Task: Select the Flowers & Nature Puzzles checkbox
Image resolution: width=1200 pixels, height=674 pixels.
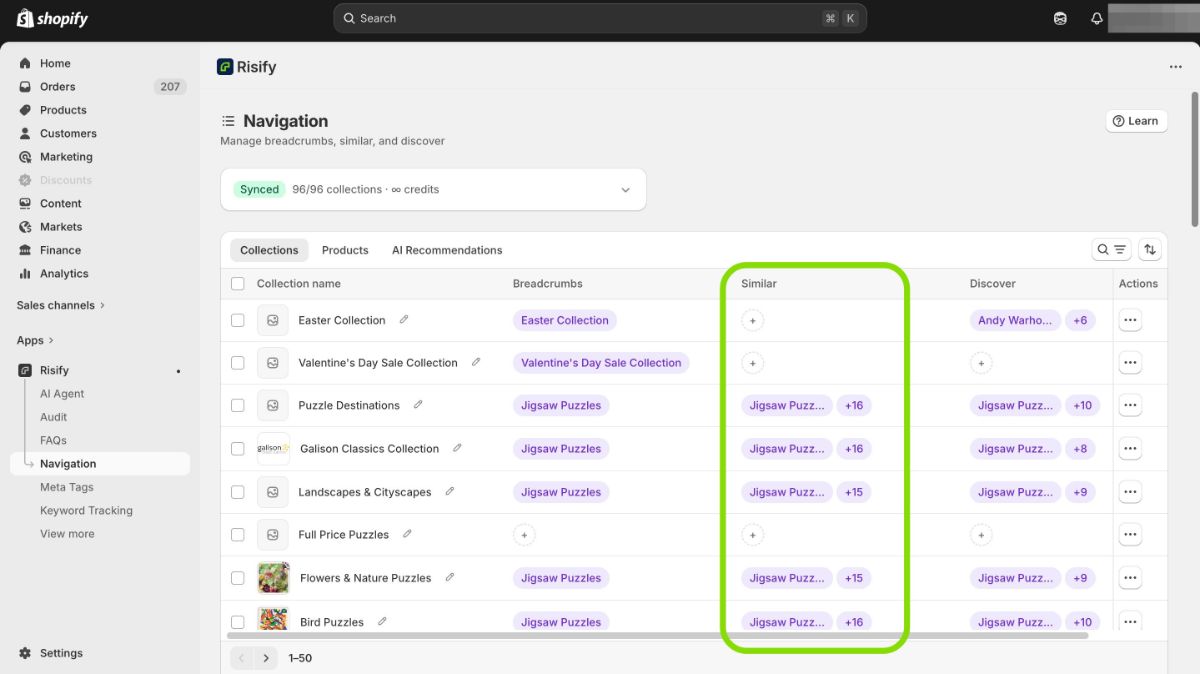Action: (x=238, y=578)
